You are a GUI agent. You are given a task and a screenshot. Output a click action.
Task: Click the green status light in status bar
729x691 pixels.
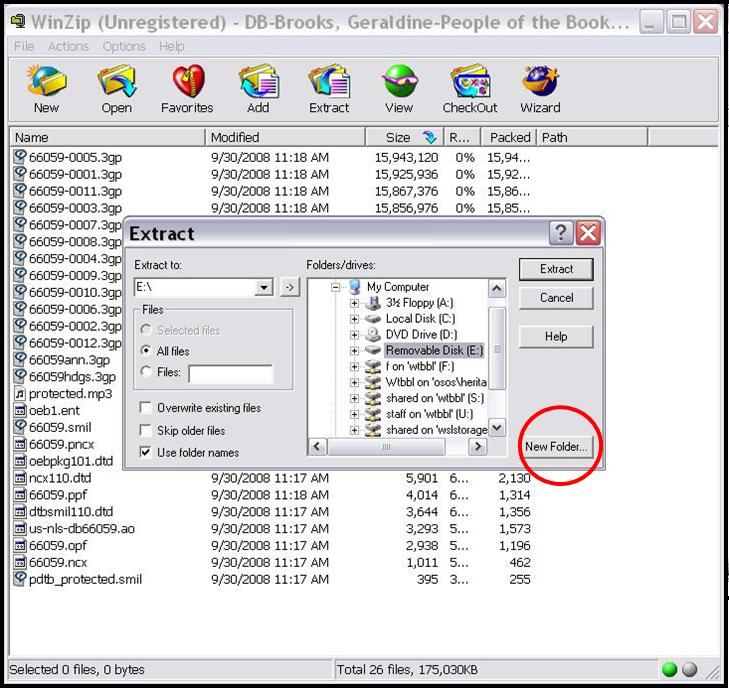(669, 670)
